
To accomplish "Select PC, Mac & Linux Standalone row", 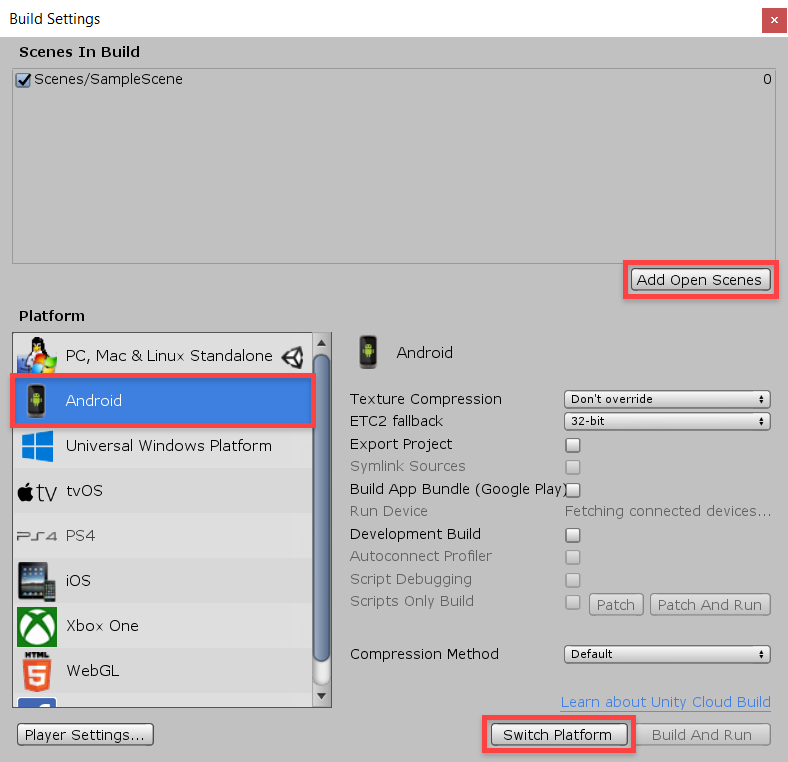I will click(163, 355).
